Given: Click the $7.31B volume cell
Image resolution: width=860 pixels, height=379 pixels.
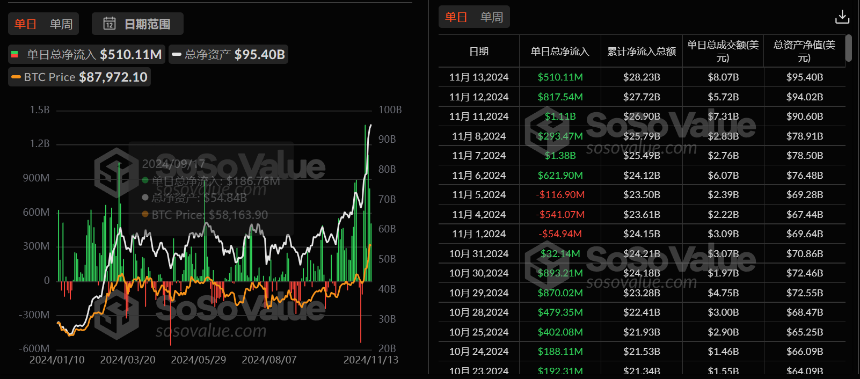Looking at the screenshot, I should 722,116.
